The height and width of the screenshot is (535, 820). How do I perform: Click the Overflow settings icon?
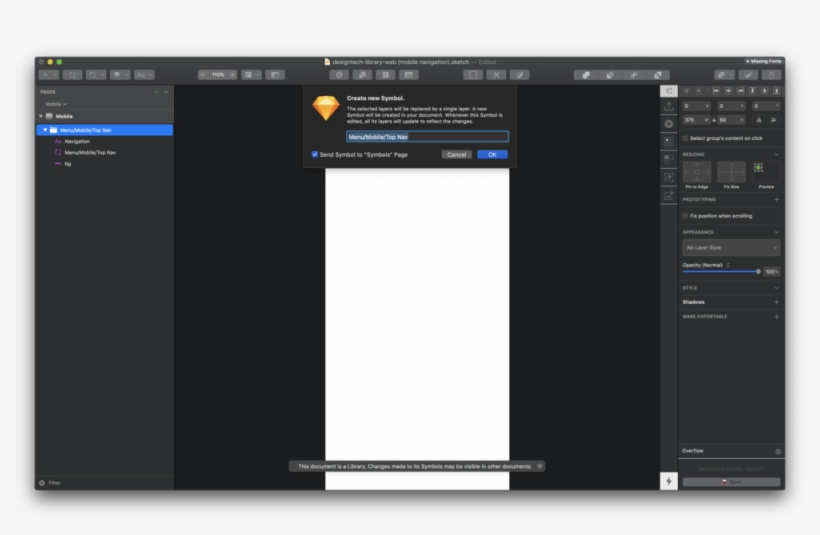[x=778, y=451]
